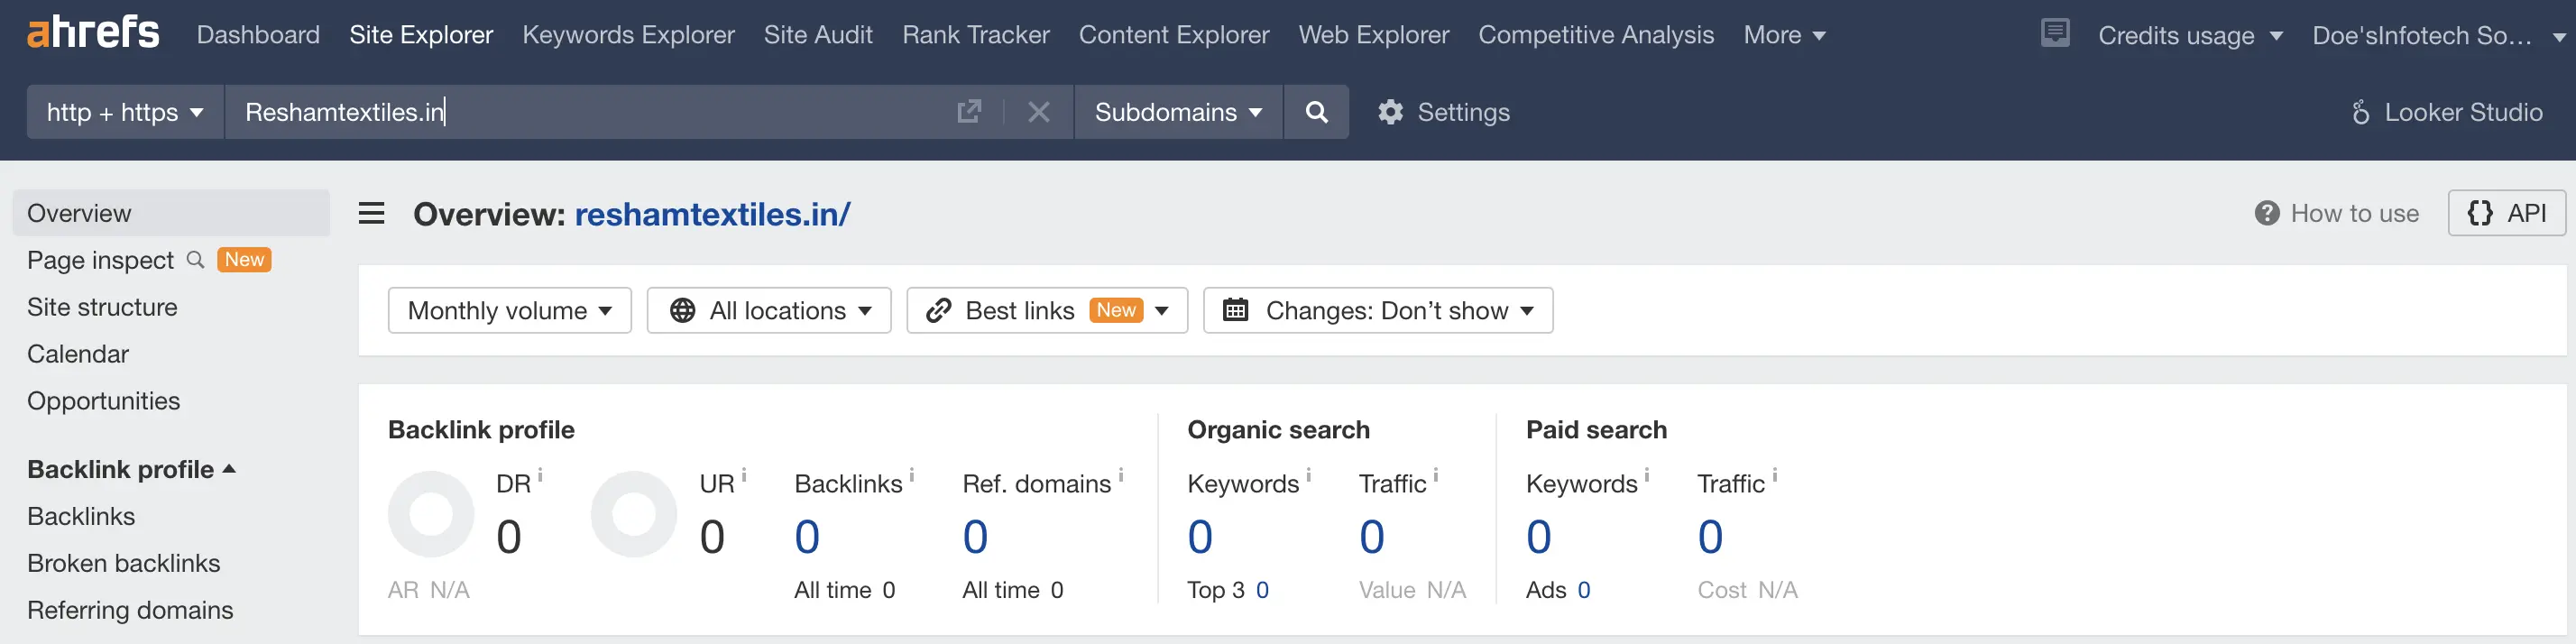Click the Ref. domains count 0
This screenshot has width=2576, height=644.
point(975,537)
